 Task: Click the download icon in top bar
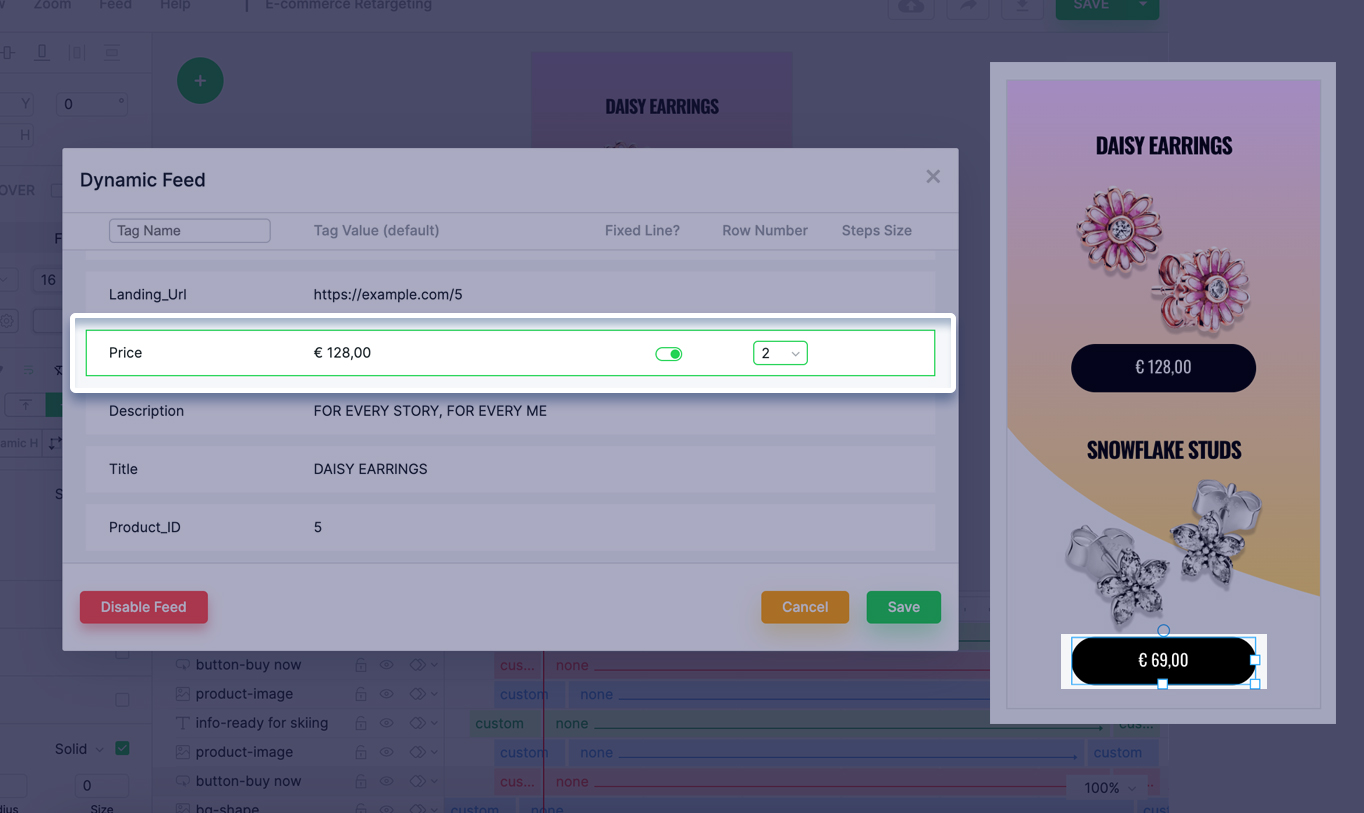tap(1021, 6)
